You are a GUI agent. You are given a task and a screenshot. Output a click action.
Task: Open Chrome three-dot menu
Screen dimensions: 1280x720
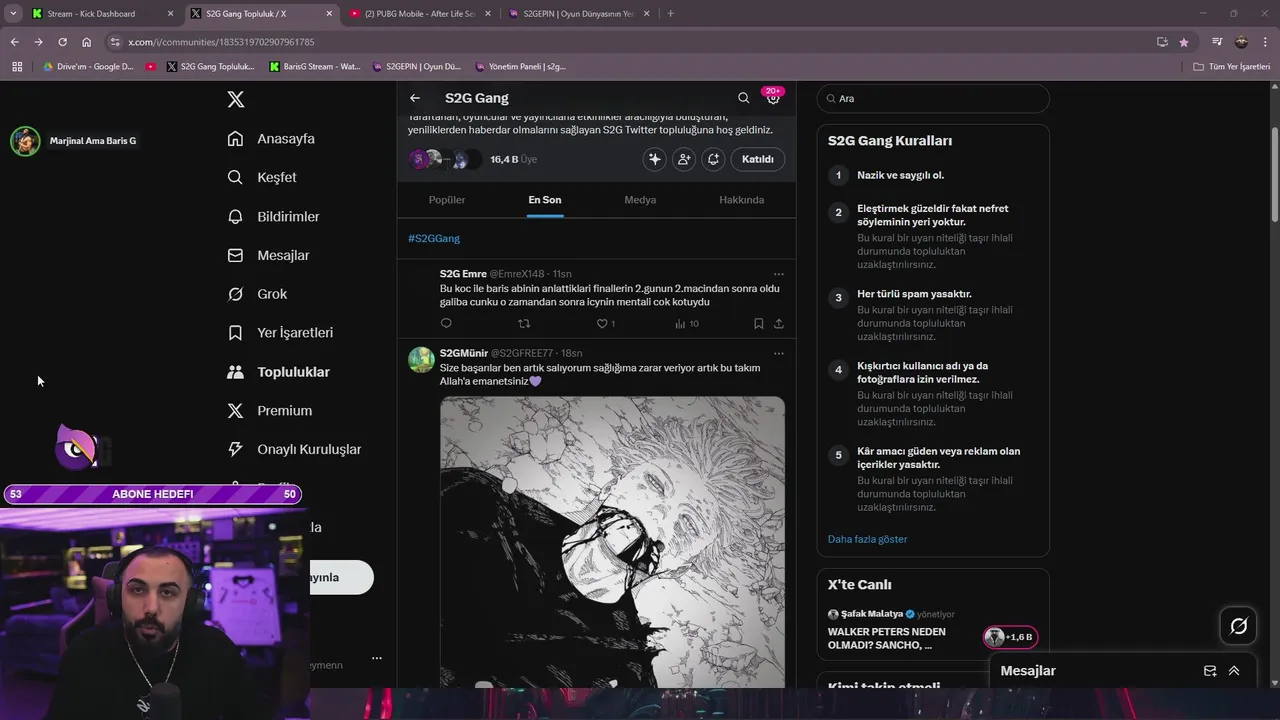point(1265,42)
